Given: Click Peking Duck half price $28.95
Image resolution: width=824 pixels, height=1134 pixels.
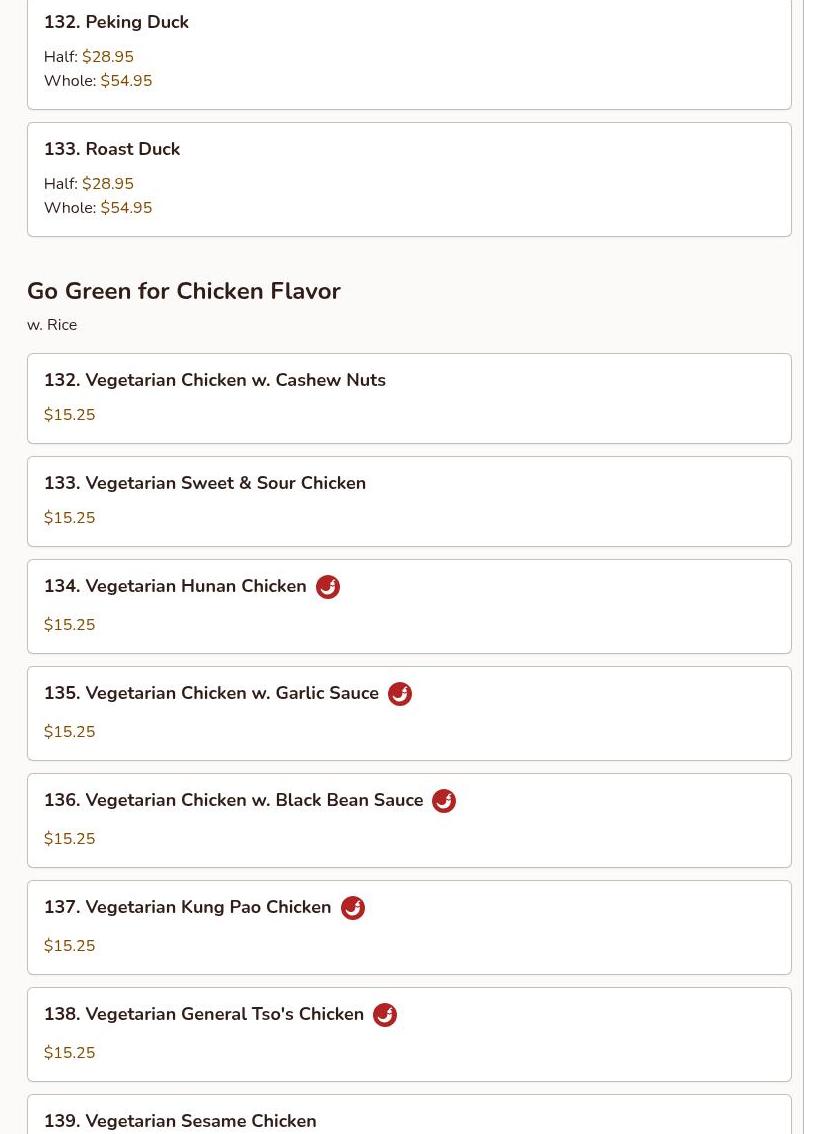Looking at the screenshot, I should [x=108, y=57].
